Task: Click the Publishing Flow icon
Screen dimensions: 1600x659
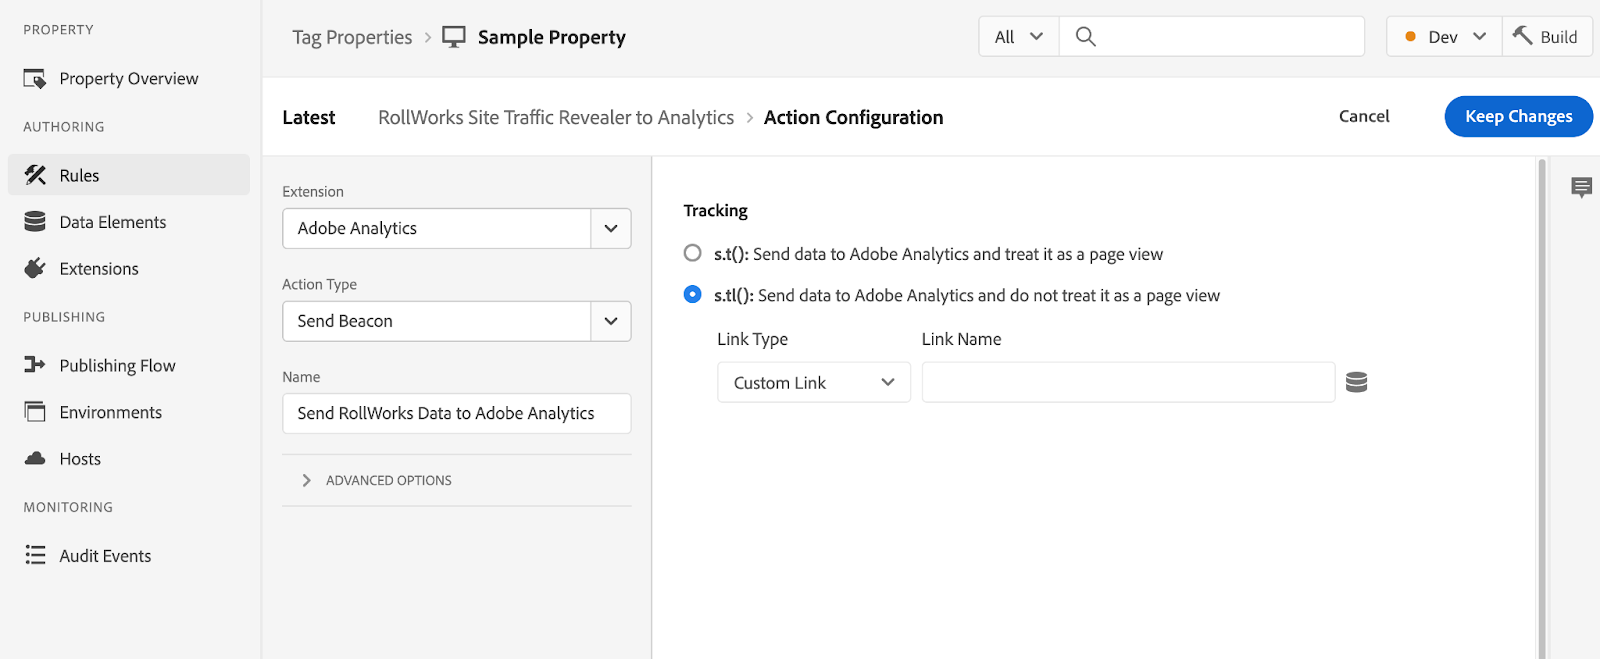Action: pos(35,365)
